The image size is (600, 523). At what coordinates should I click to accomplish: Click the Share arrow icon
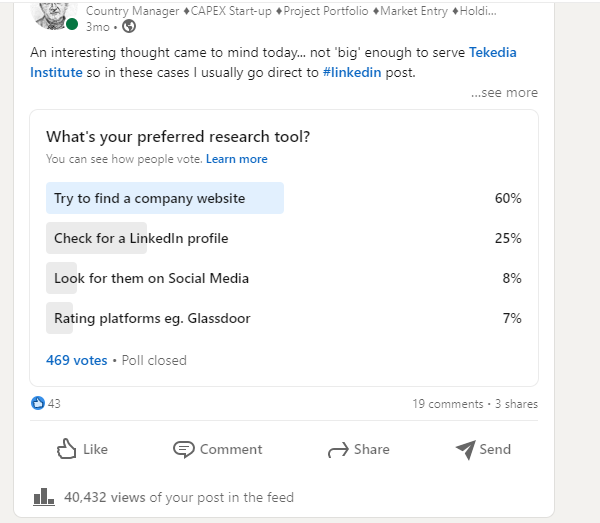tap(338, 450)
